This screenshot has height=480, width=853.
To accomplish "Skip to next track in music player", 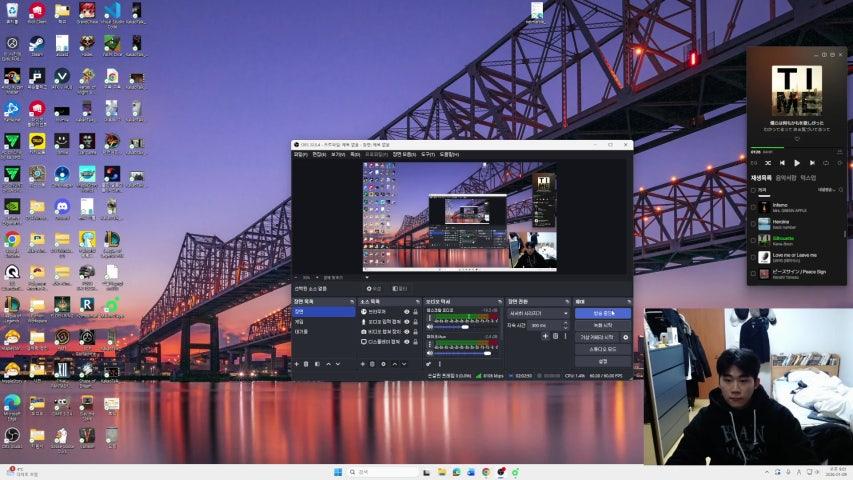I will [x=811, y=162].
